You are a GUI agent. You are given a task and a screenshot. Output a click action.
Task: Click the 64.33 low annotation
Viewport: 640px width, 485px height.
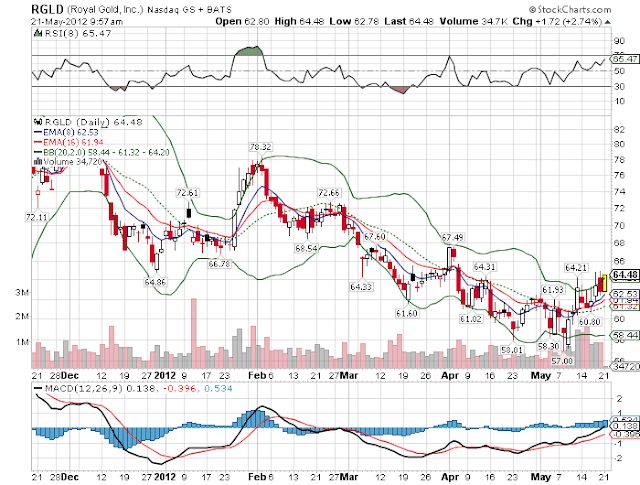click(361, 287)
